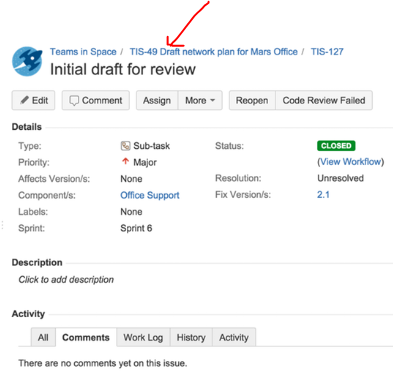This screenshot has width=393, height=381.
Task: Open fix version 2.1 link
Action: coord(323,195)
